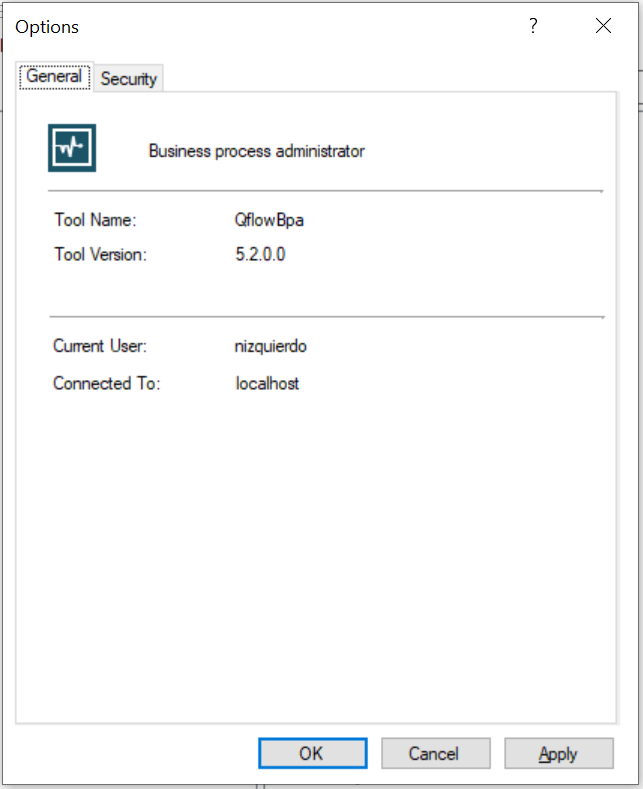Click the Business process administrator title text
Image resolution: width=643 pixels, height=789 pixels.
(x=257, y=151)
